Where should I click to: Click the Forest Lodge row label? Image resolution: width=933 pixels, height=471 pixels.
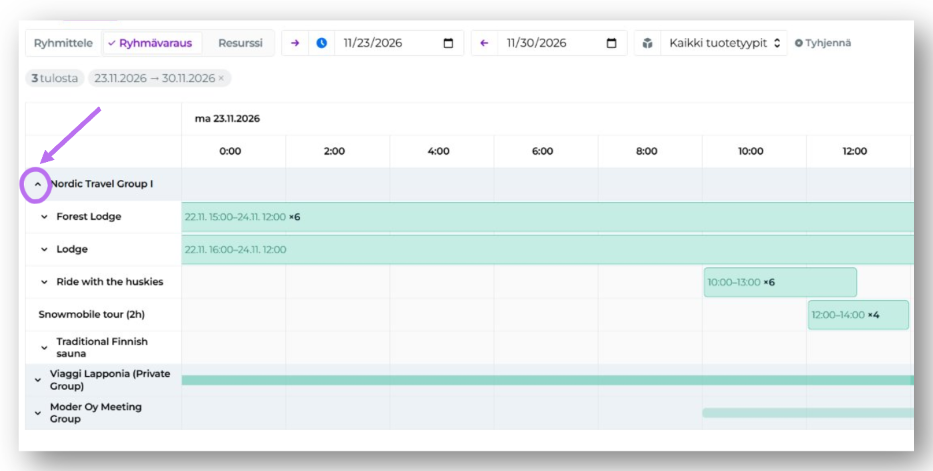click(x=89, y=216)
